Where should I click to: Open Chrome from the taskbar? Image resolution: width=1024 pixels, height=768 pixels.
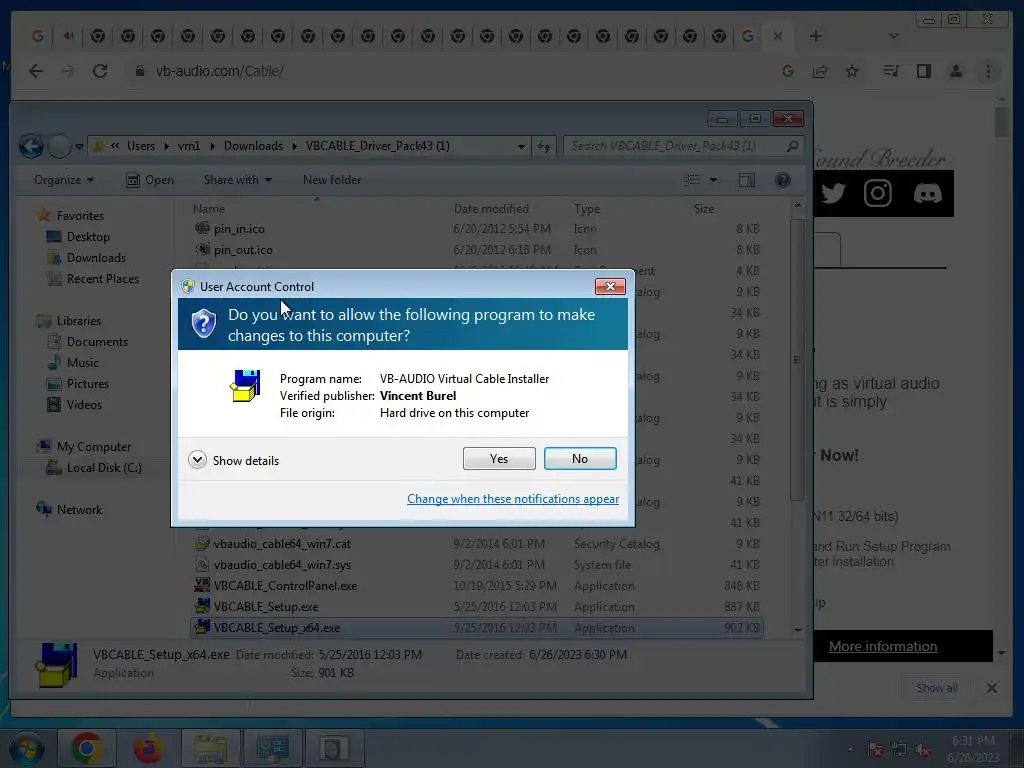point(86,748)
